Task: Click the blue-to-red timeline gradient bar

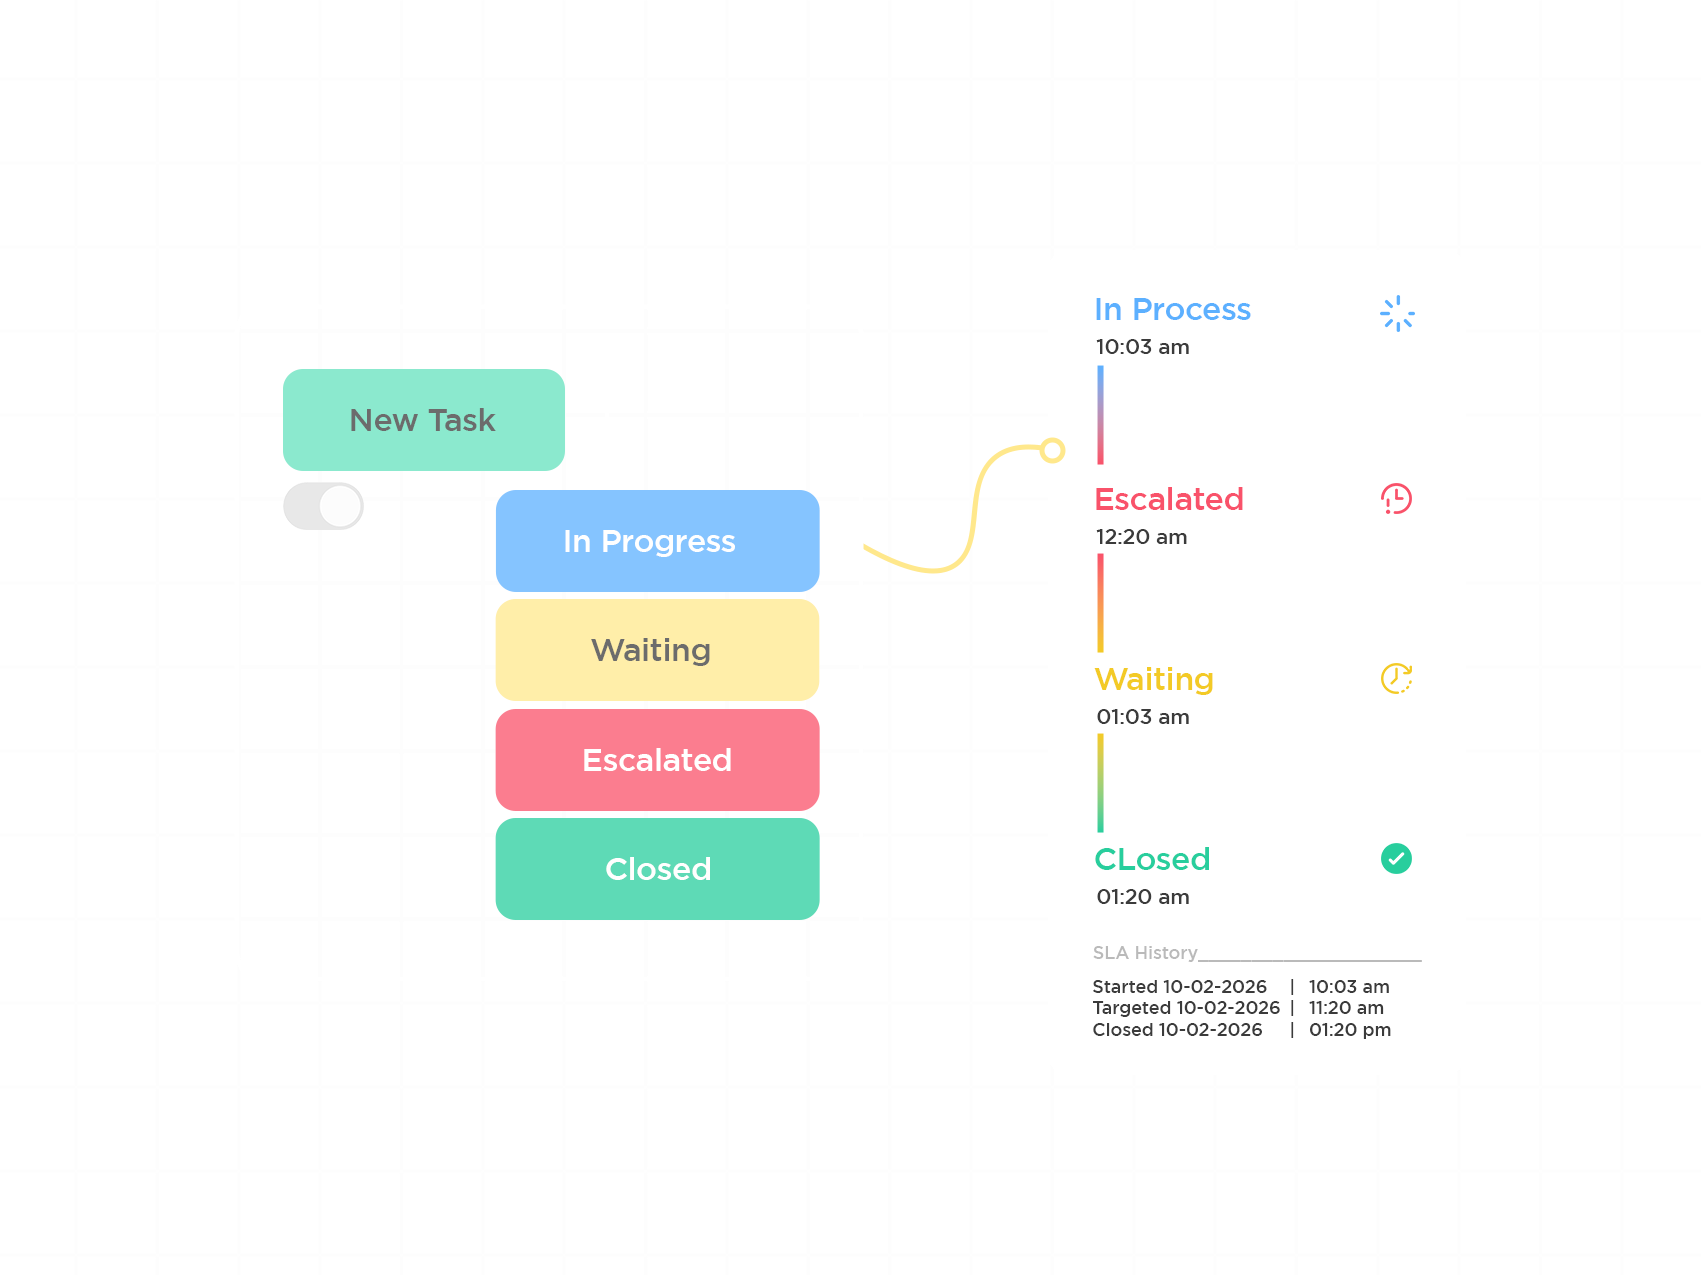Action: 1100,414
